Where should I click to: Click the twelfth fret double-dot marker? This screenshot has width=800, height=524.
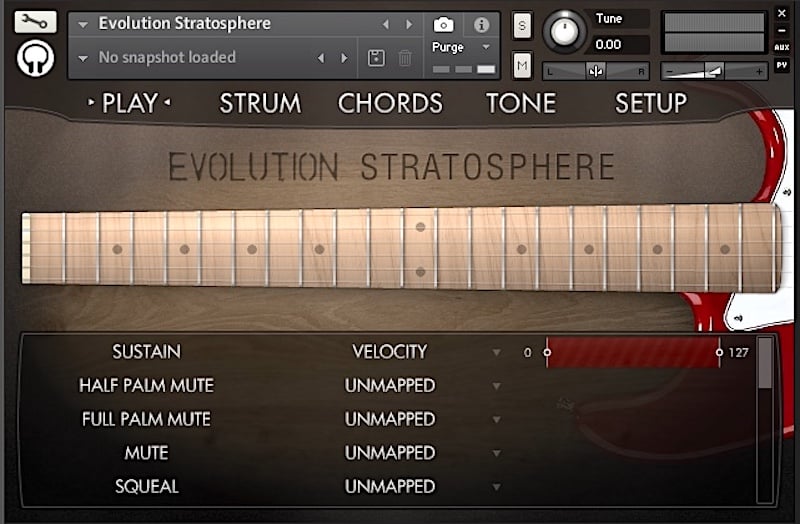click(420, 249)
